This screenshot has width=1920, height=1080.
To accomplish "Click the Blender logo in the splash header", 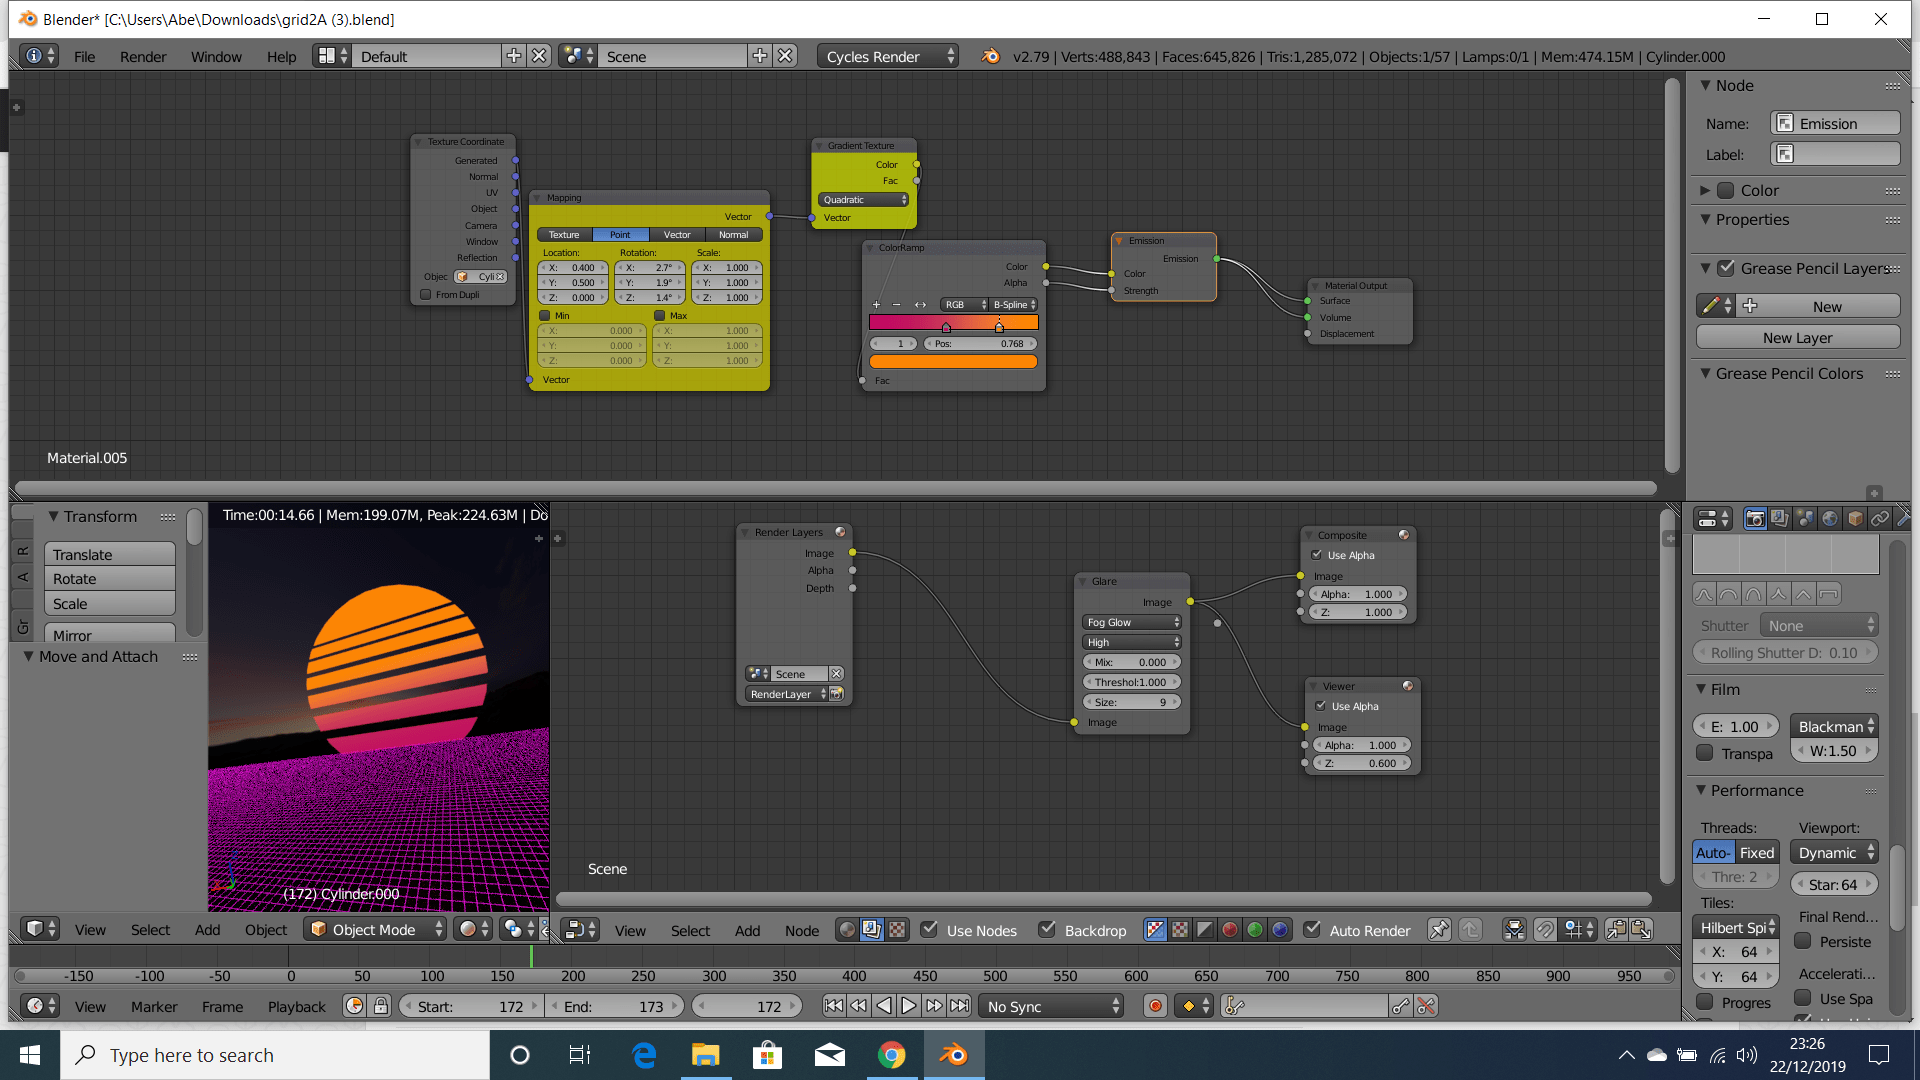I will [x=990, y=56].
